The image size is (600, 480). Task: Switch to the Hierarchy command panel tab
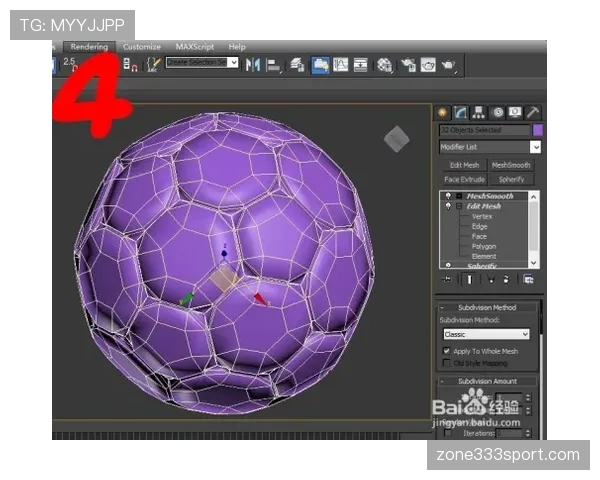pos(478,113)
